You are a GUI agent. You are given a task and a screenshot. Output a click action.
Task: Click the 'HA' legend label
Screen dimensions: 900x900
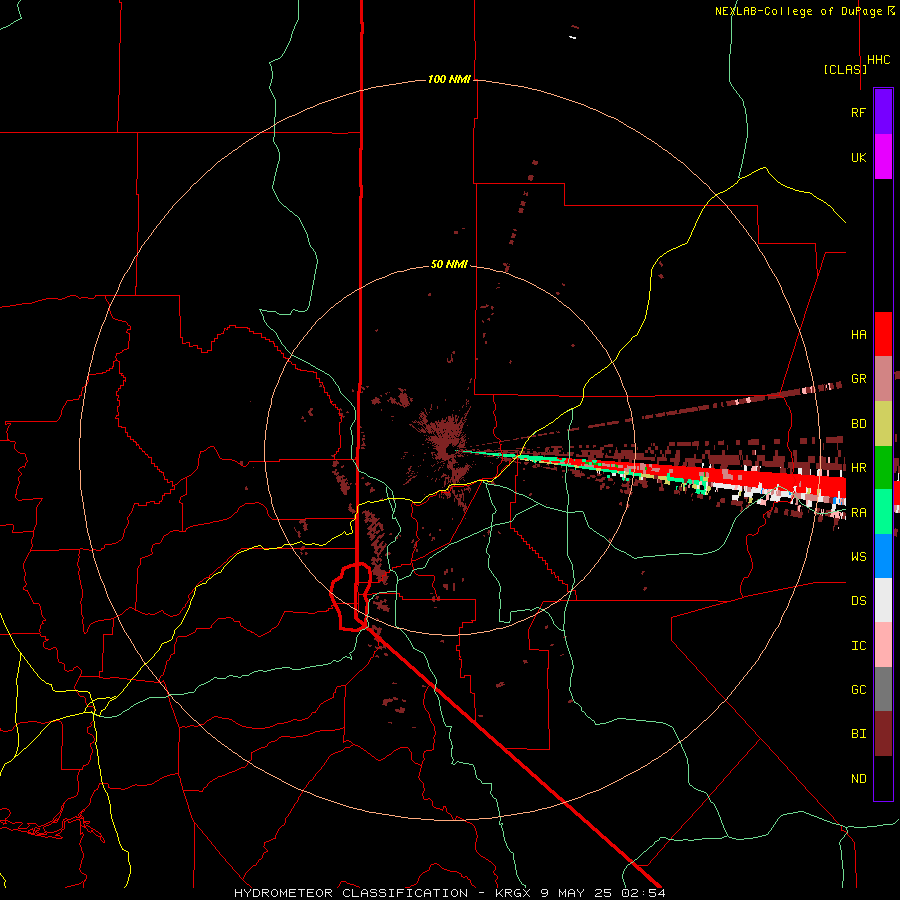pyautogui.click(x=858, y=334)
